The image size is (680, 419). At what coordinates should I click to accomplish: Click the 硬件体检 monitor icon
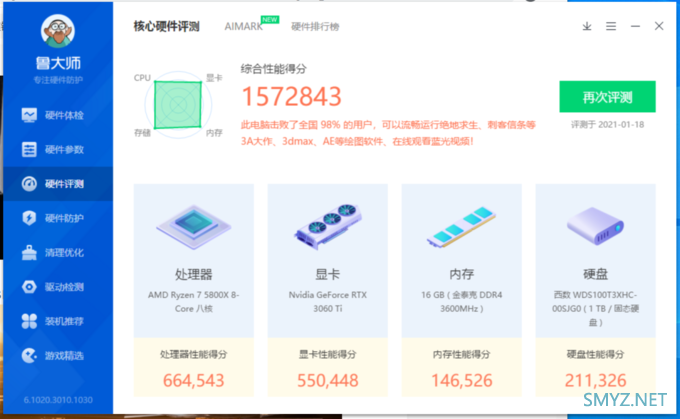point(29,115)
